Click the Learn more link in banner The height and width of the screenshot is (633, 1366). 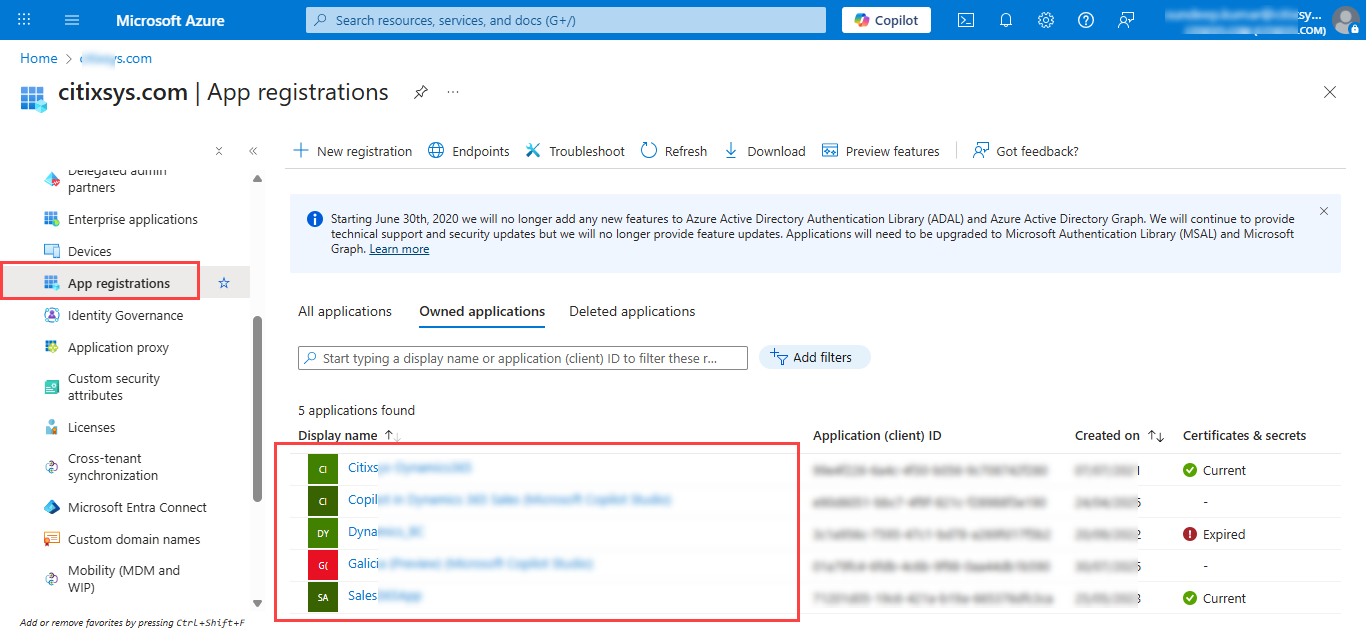click(x=399, y=249)
